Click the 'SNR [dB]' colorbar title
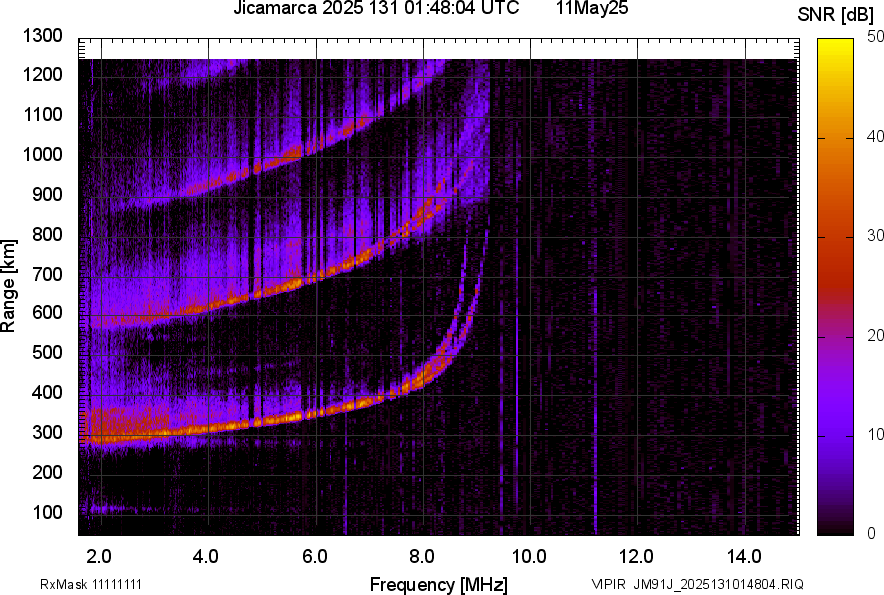884x595 pixels. click(836, 15)
